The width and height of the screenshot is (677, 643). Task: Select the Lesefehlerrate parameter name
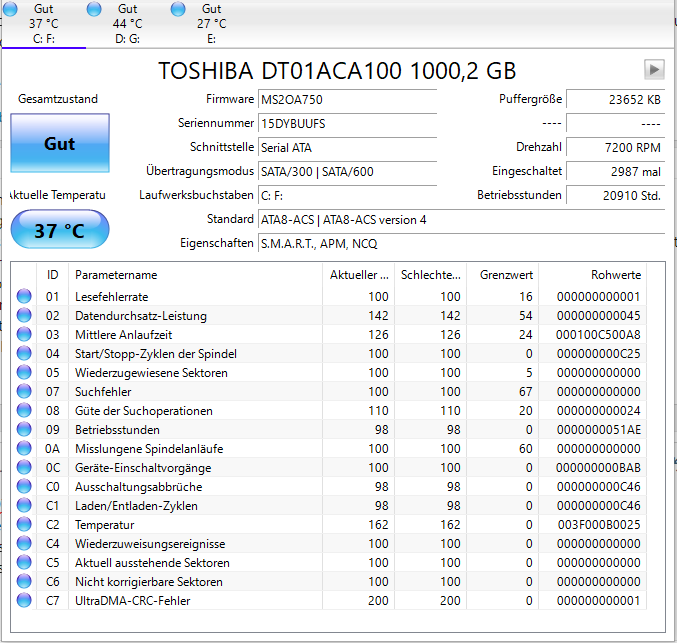pos(111,297)
